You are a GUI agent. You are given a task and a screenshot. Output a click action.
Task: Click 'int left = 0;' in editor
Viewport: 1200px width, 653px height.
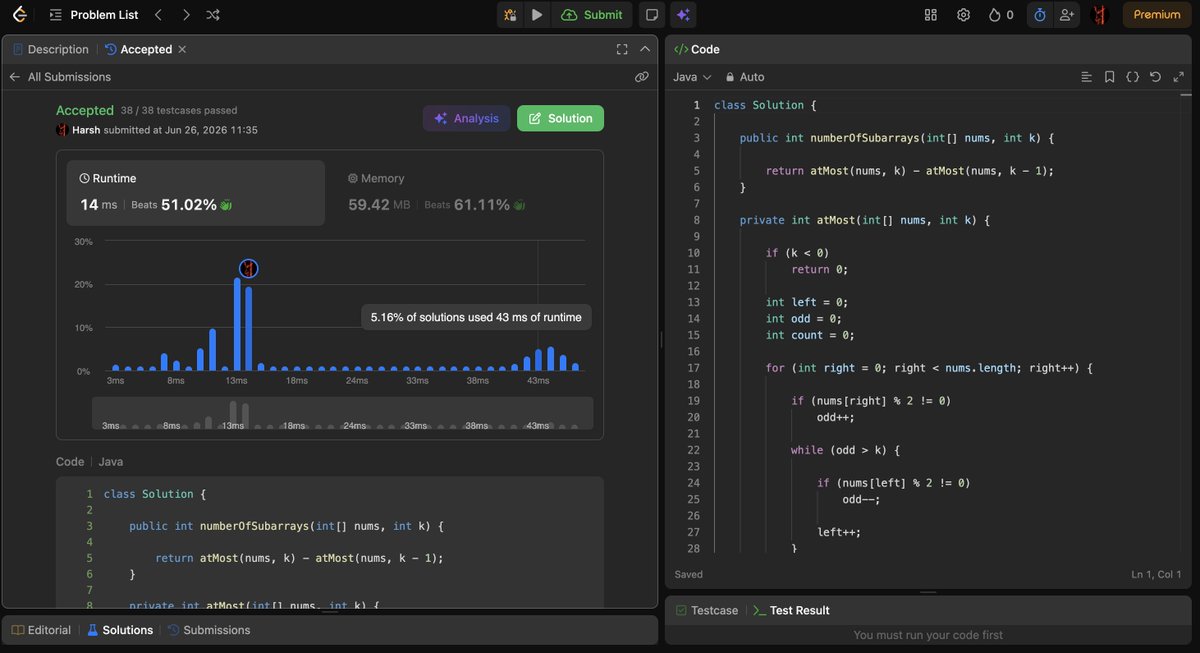pos(805,302)
